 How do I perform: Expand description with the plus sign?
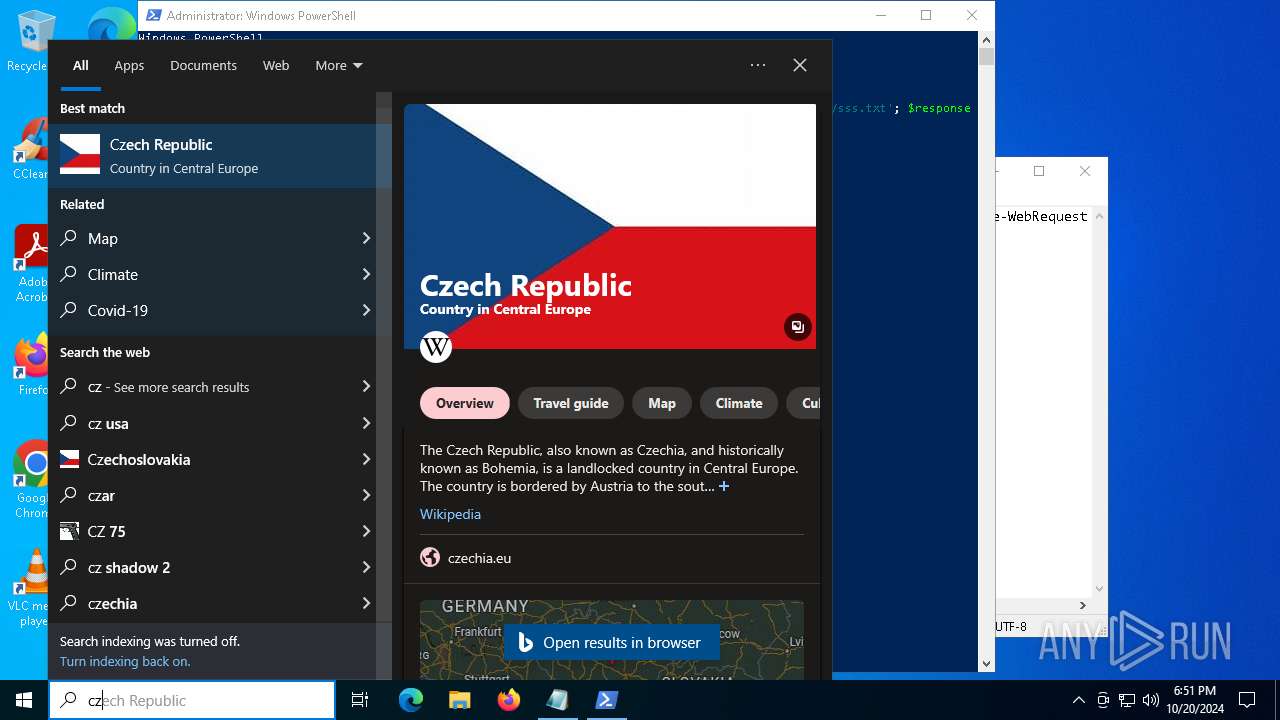(724, 486)
